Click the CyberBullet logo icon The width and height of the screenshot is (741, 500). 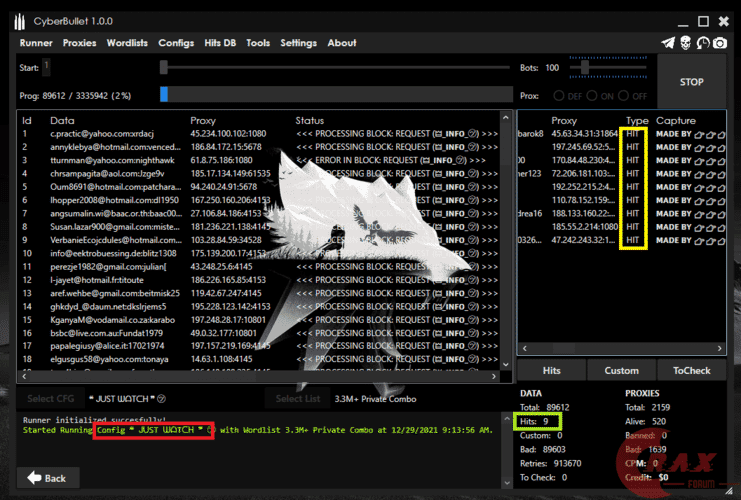[x=19, y=22]
